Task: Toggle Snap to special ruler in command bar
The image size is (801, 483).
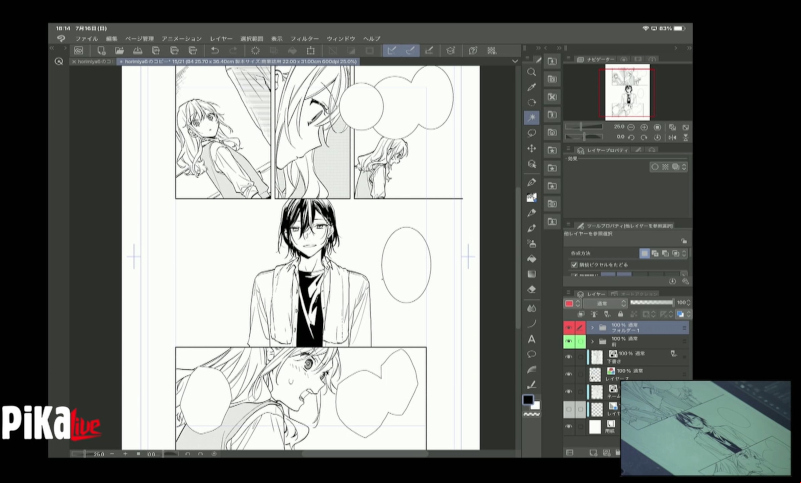Action: click(x=410, y=51)
